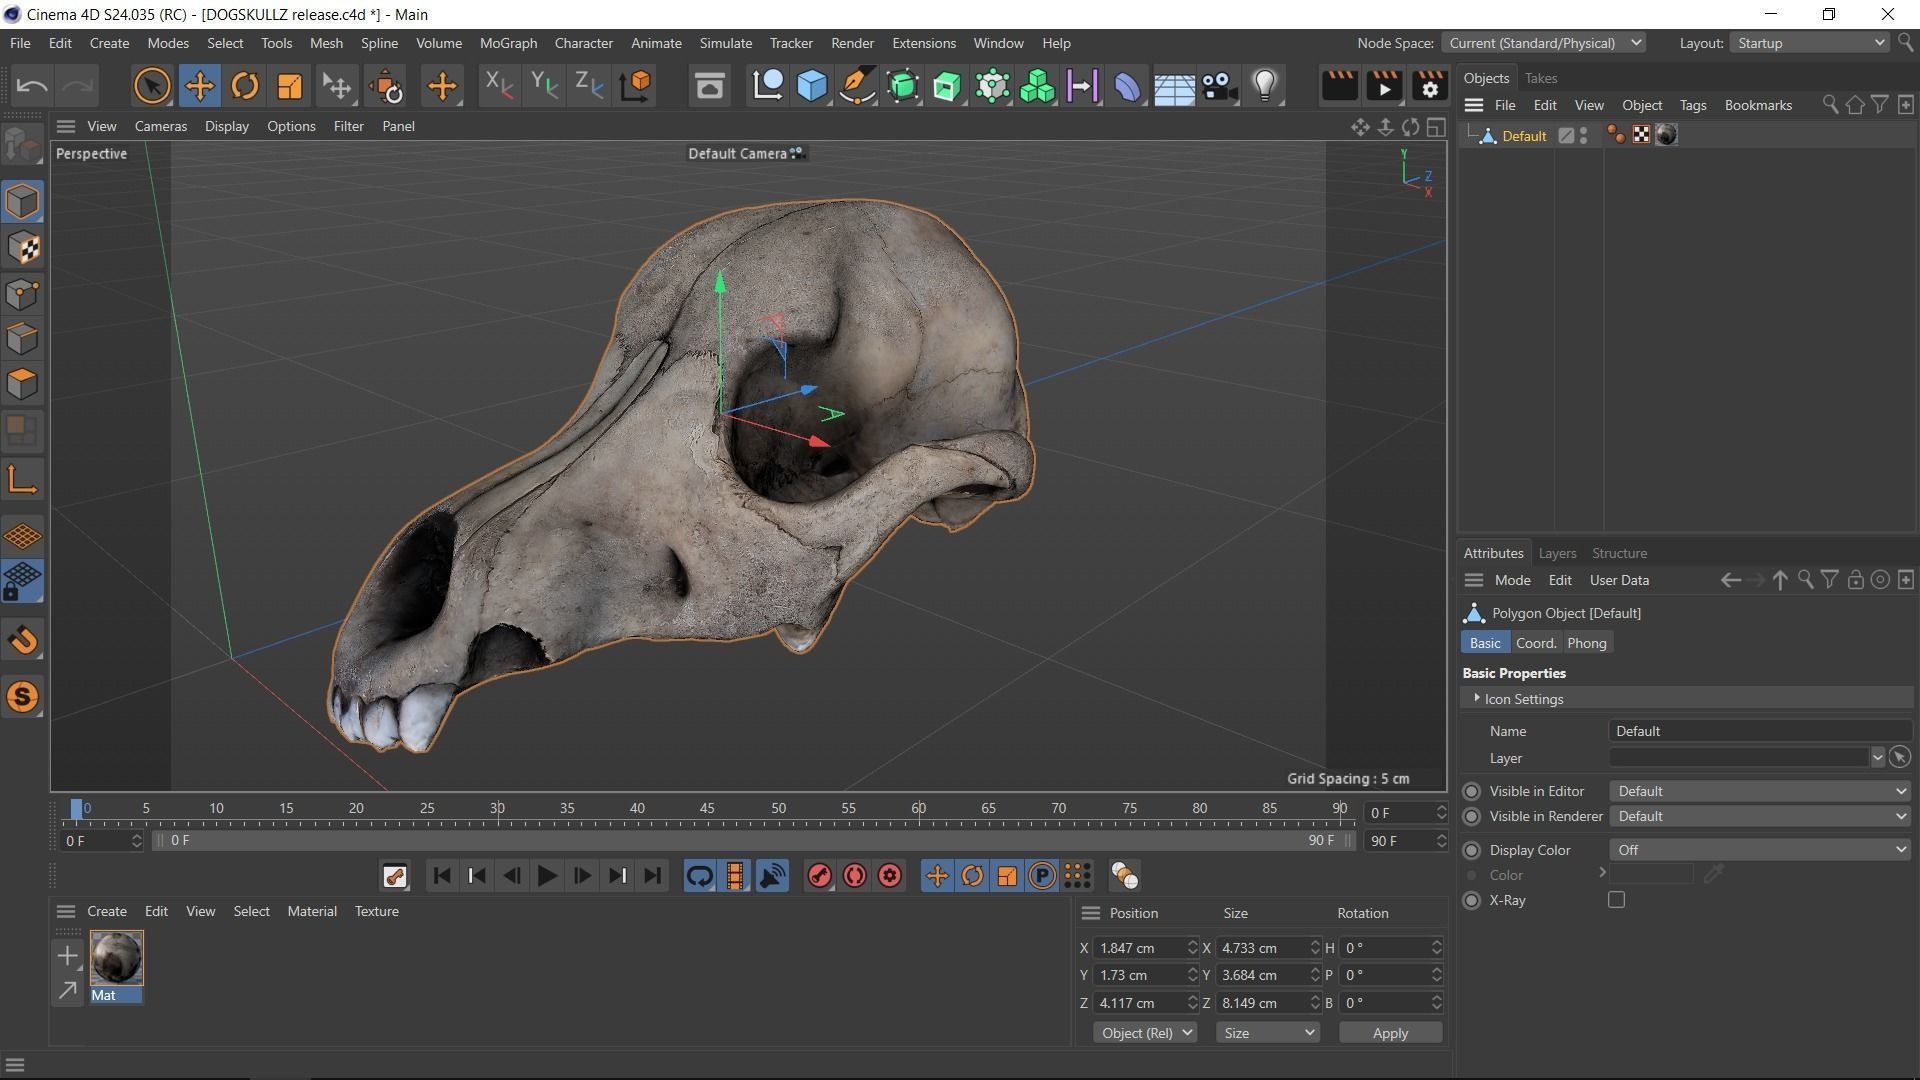This screenshot has width=1920, height=1080.
Task: Select the Live Selection tool
Action: pyautogui.click(x=152, y=86)
